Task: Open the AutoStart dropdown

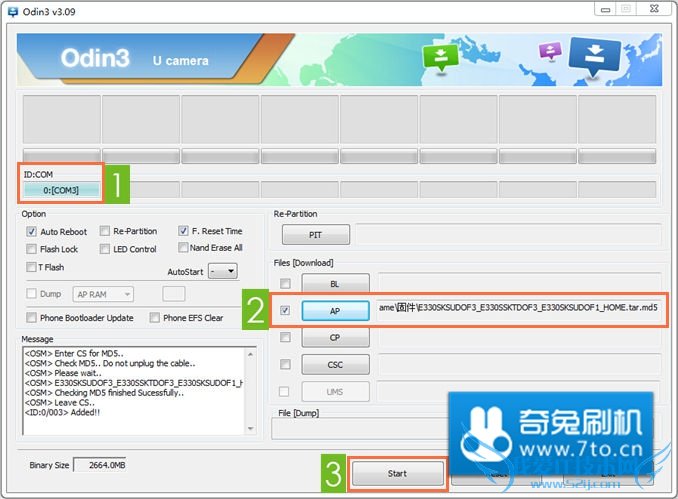Action: coord(223,271)
